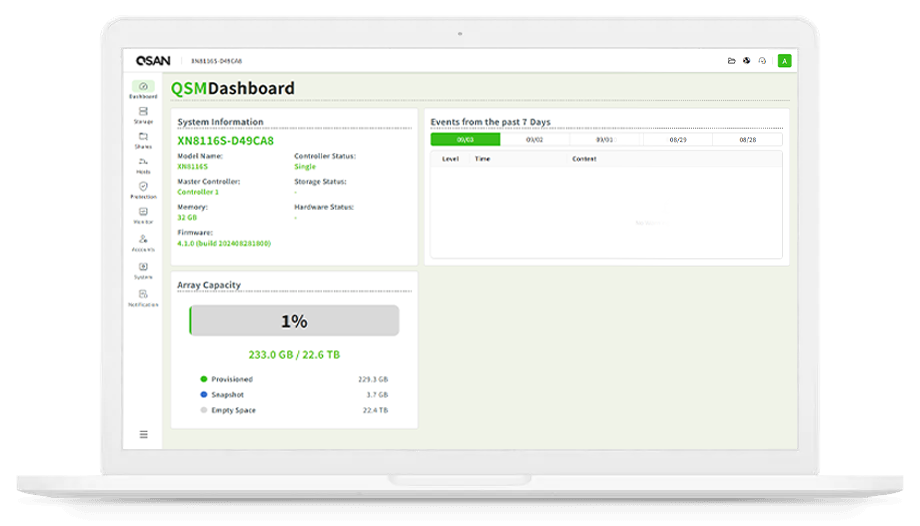
Task: Click the green Provisioned legend dot
Action: pyautogui.click(x=204, y=379)
